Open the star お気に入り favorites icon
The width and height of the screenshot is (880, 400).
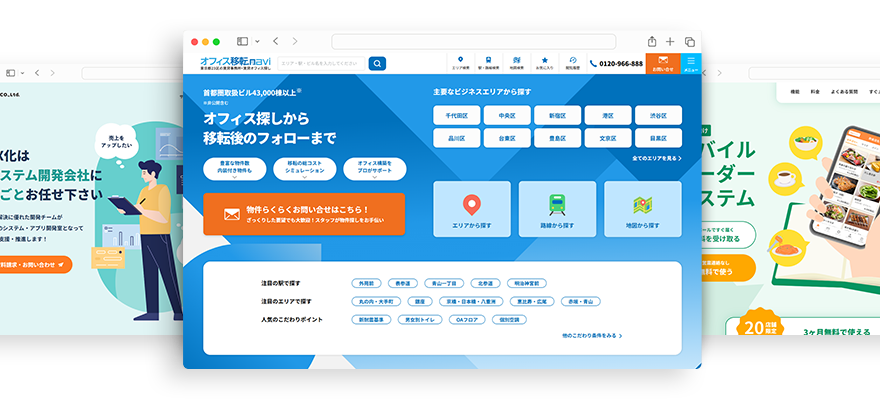click(544, 63)
